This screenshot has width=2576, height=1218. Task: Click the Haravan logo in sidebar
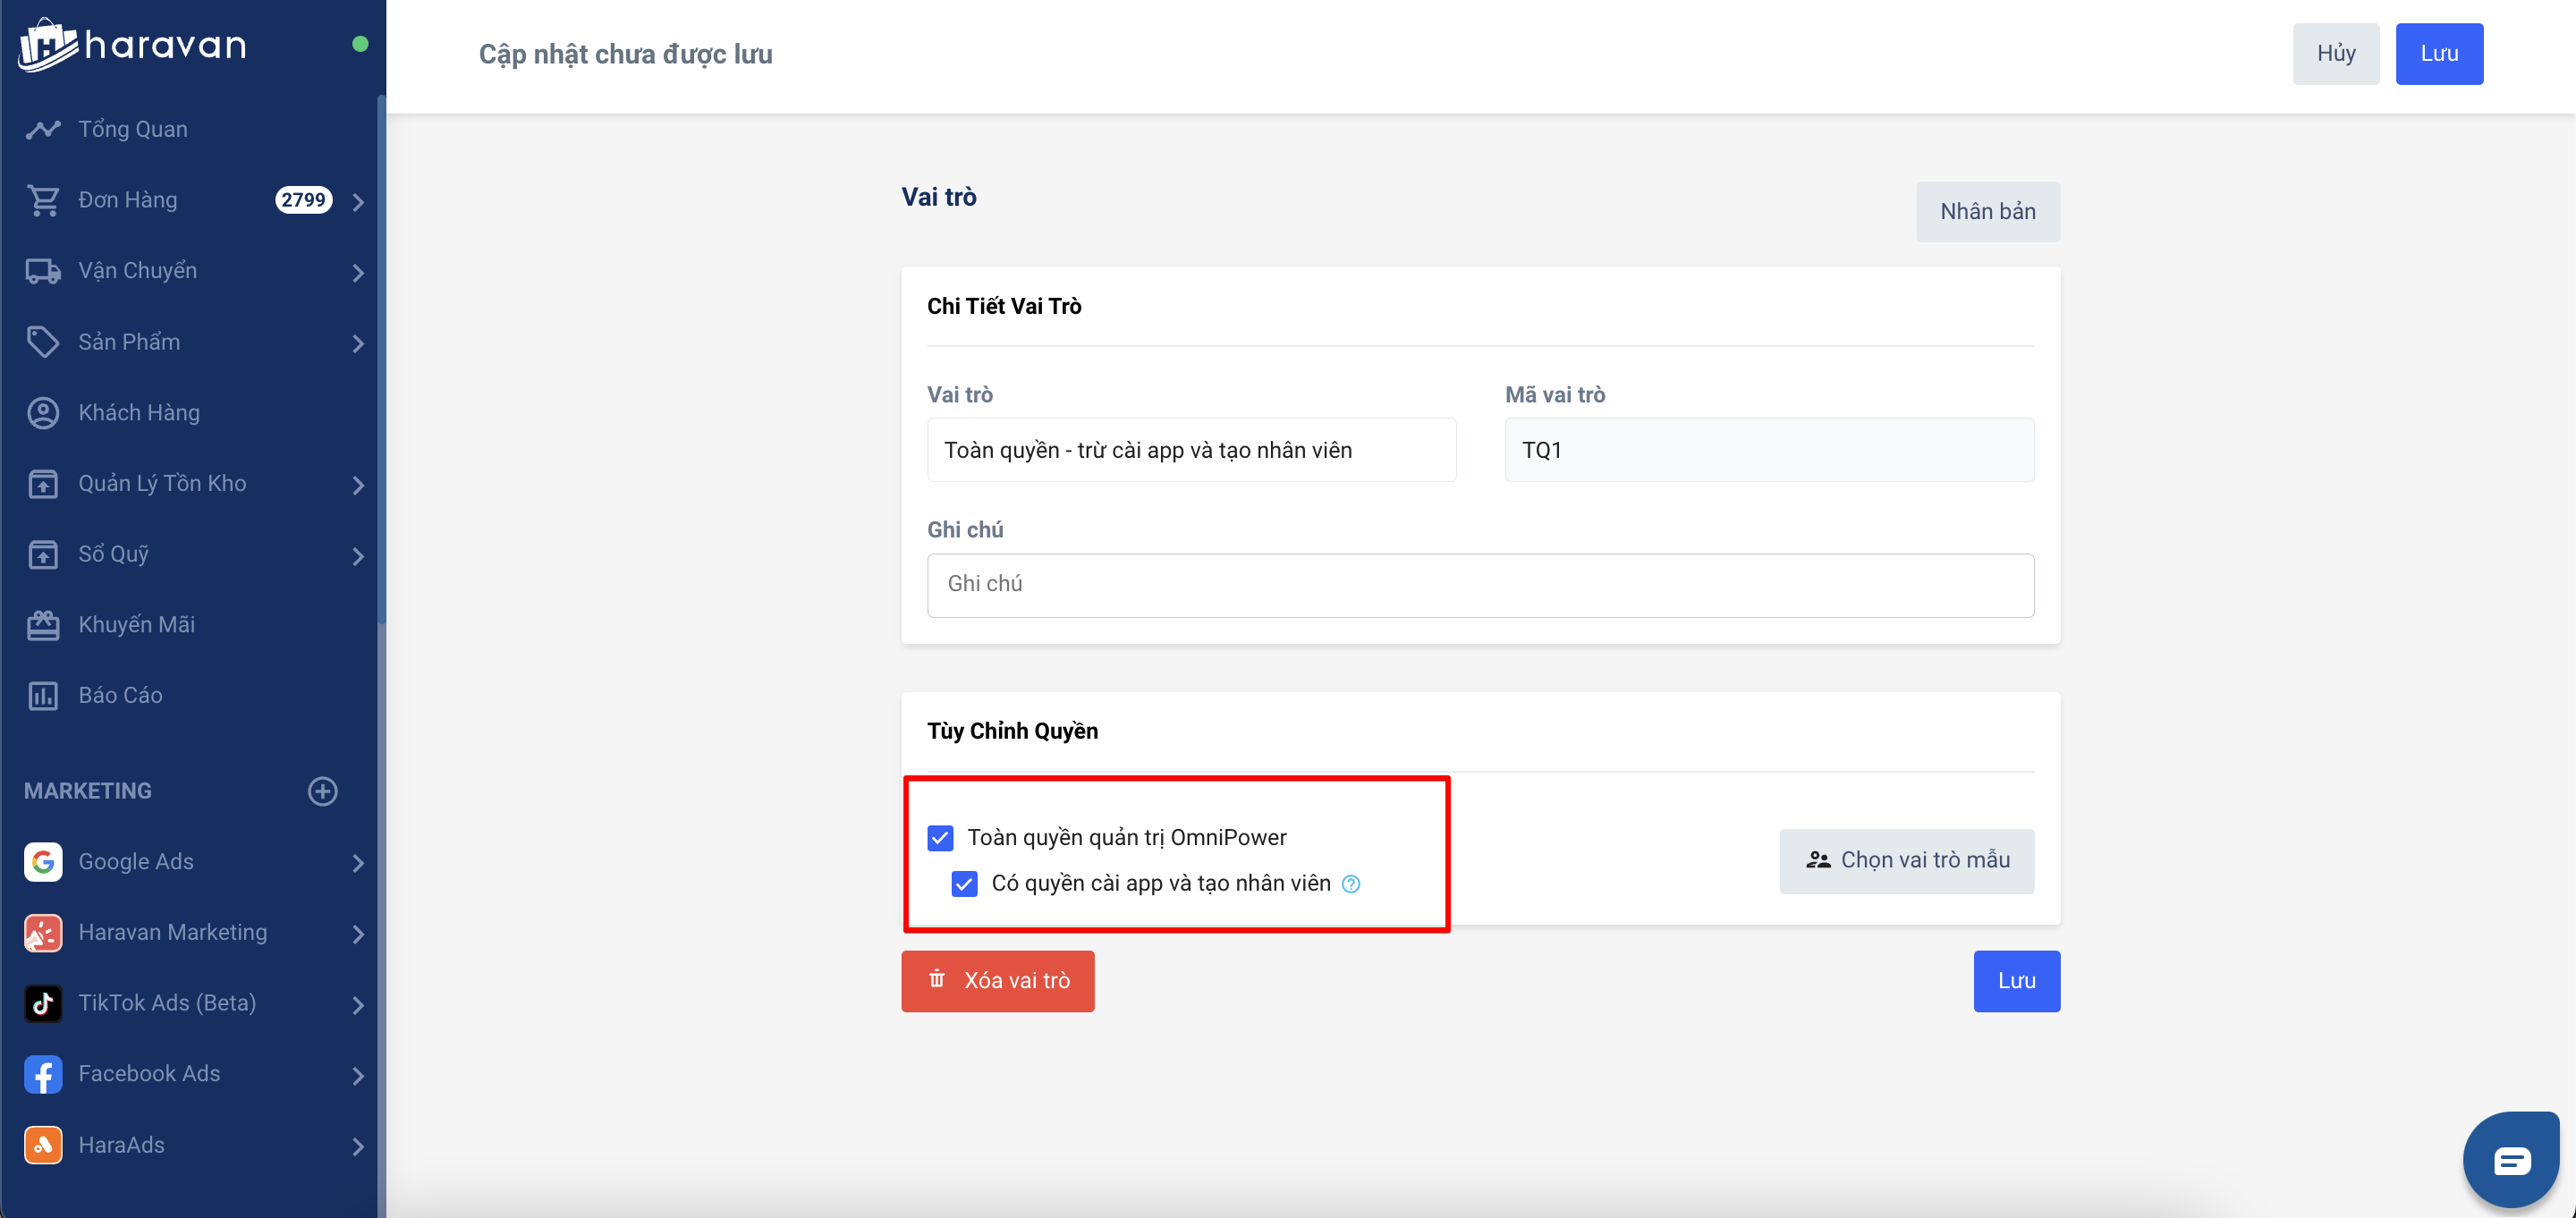pyautogui.click(x=132, y=45)
